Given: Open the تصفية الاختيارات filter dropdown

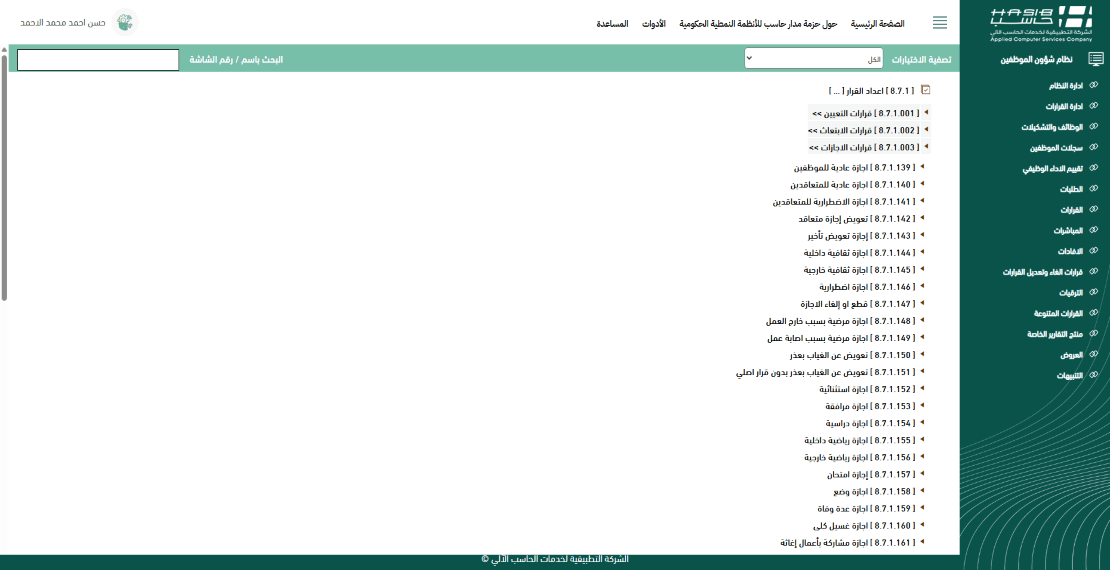Looking at the screenshot, I should 813,60.
